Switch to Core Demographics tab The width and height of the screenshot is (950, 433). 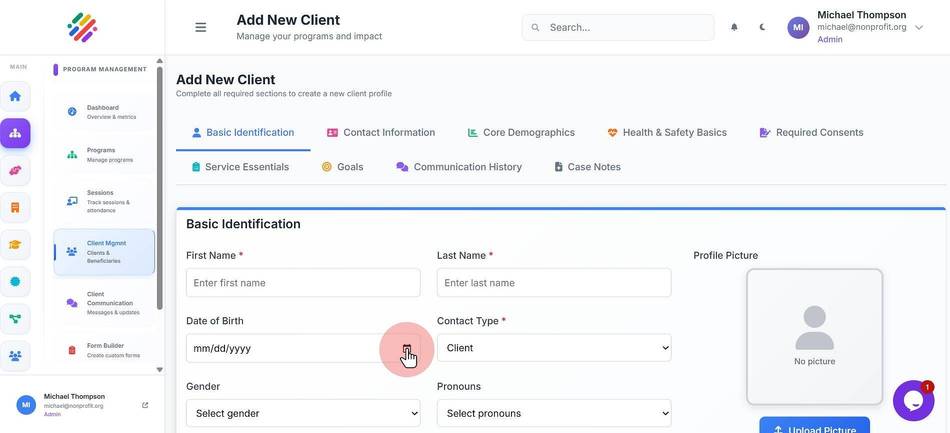[521, 133]
